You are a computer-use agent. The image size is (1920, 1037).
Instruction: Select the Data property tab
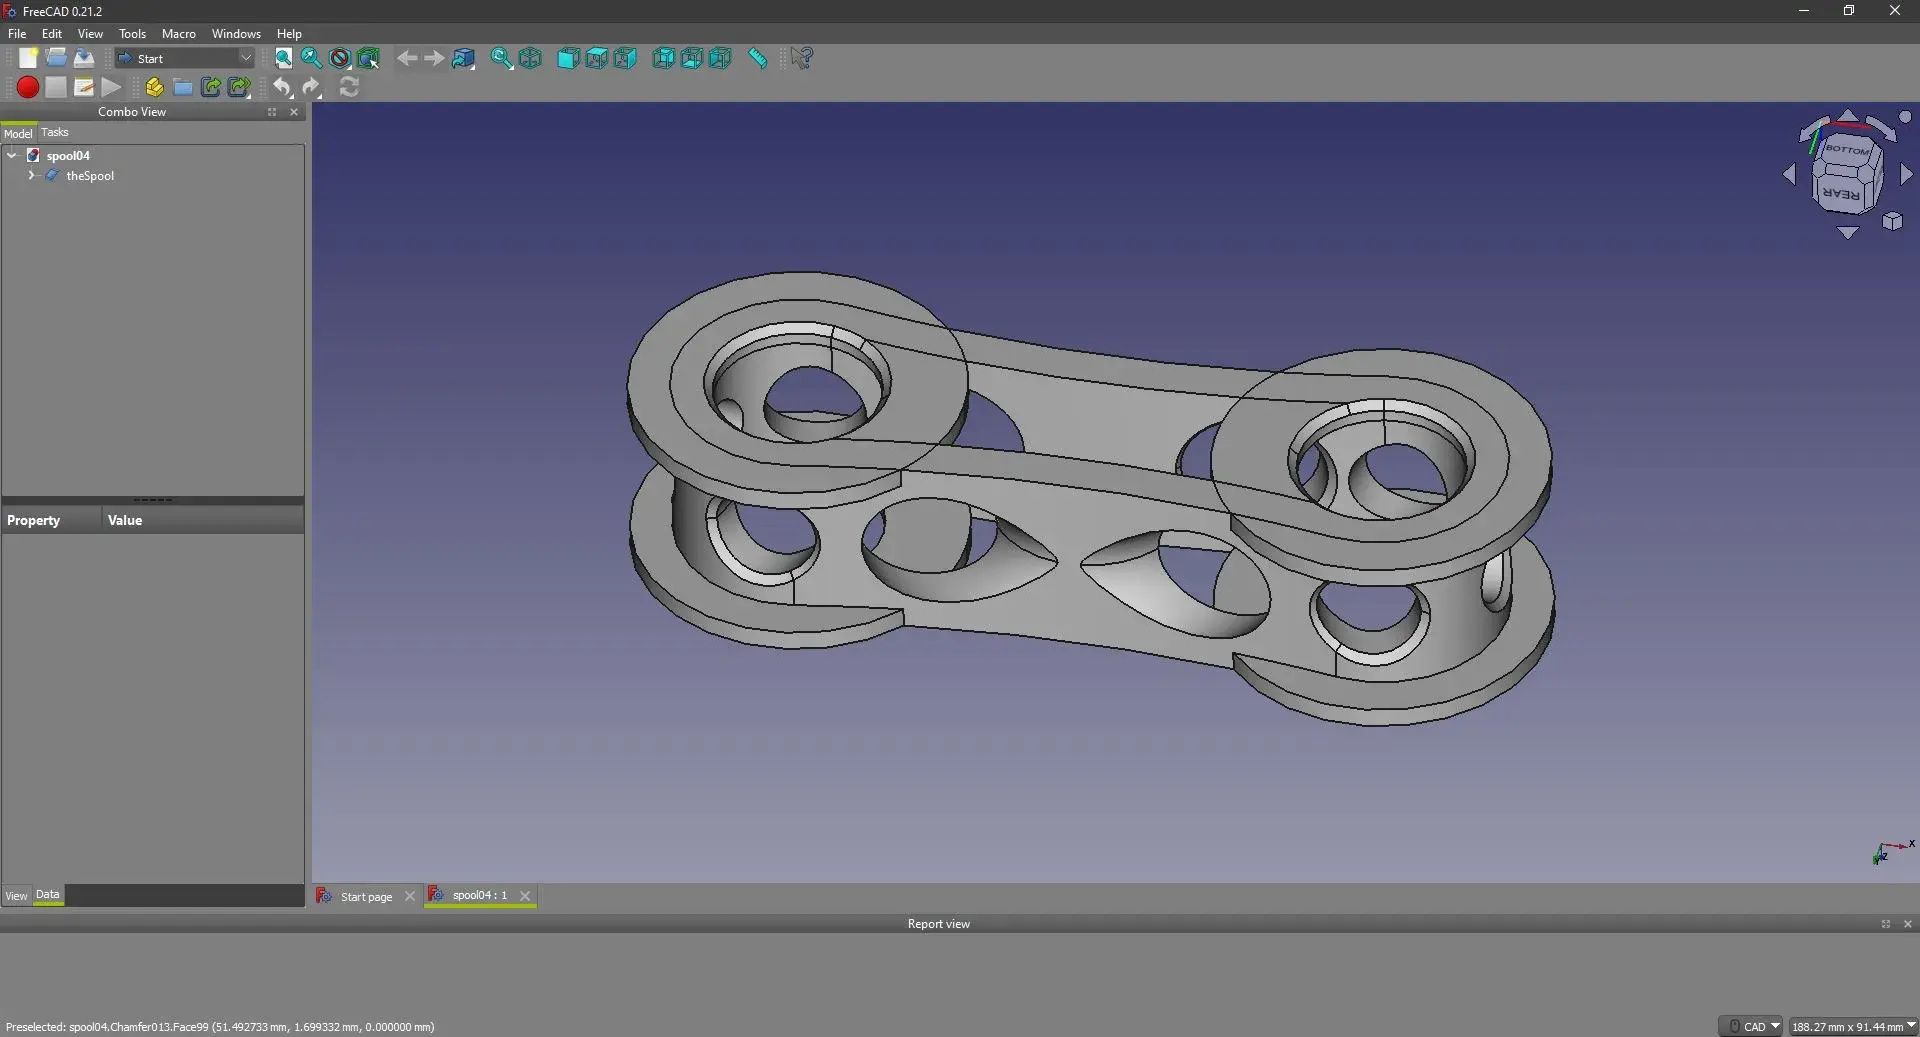(48, 895)
